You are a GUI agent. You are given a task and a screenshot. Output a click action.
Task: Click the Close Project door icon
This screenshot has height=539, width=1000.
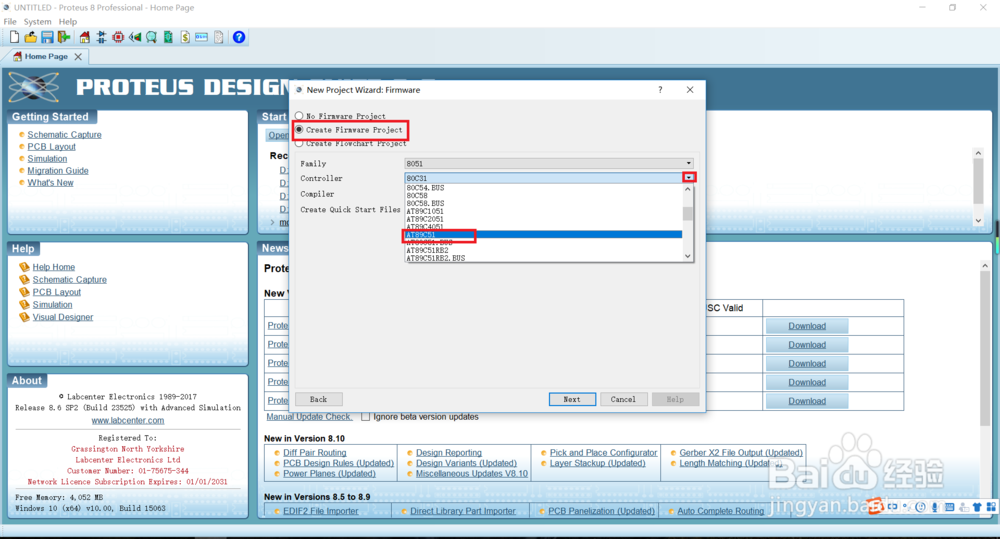coord(64,37)
